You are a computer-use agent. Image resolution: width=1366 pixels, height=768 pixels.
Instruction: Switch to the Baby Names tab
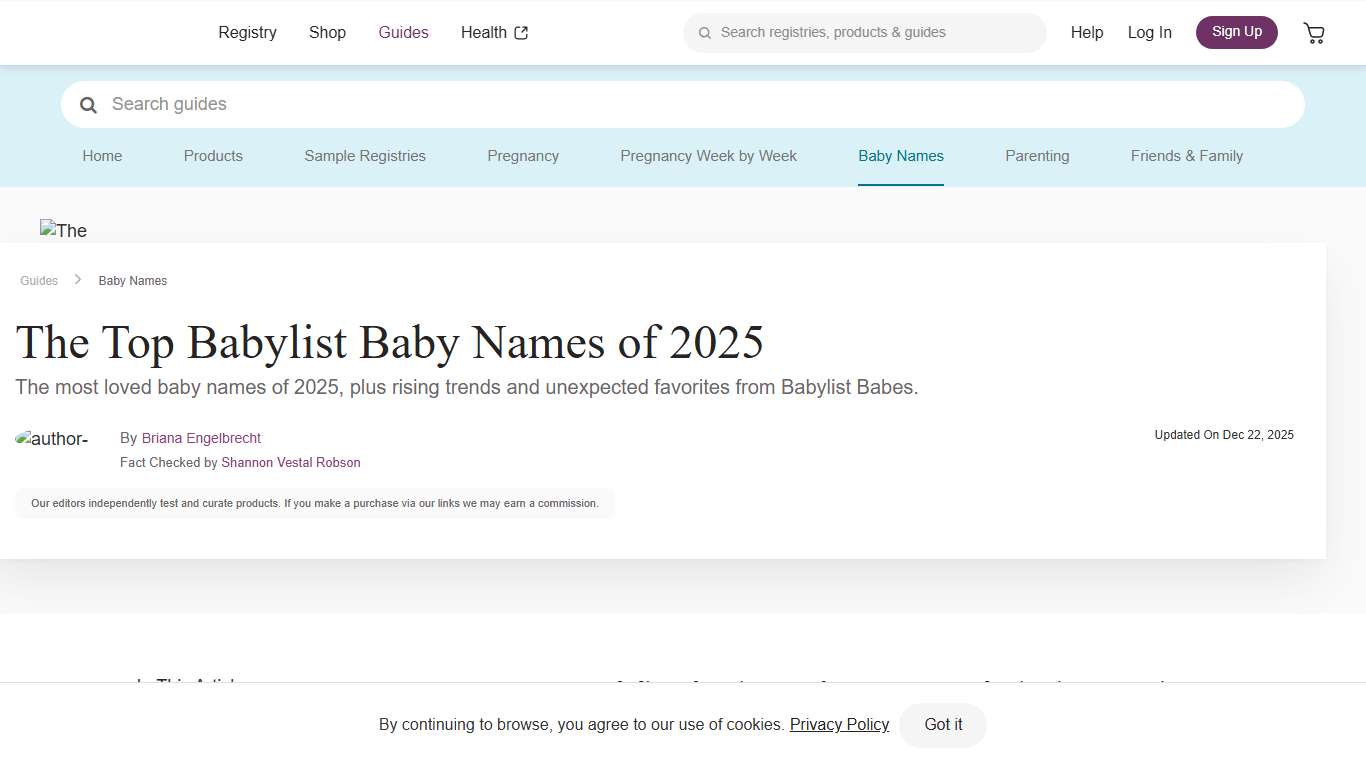900,156
